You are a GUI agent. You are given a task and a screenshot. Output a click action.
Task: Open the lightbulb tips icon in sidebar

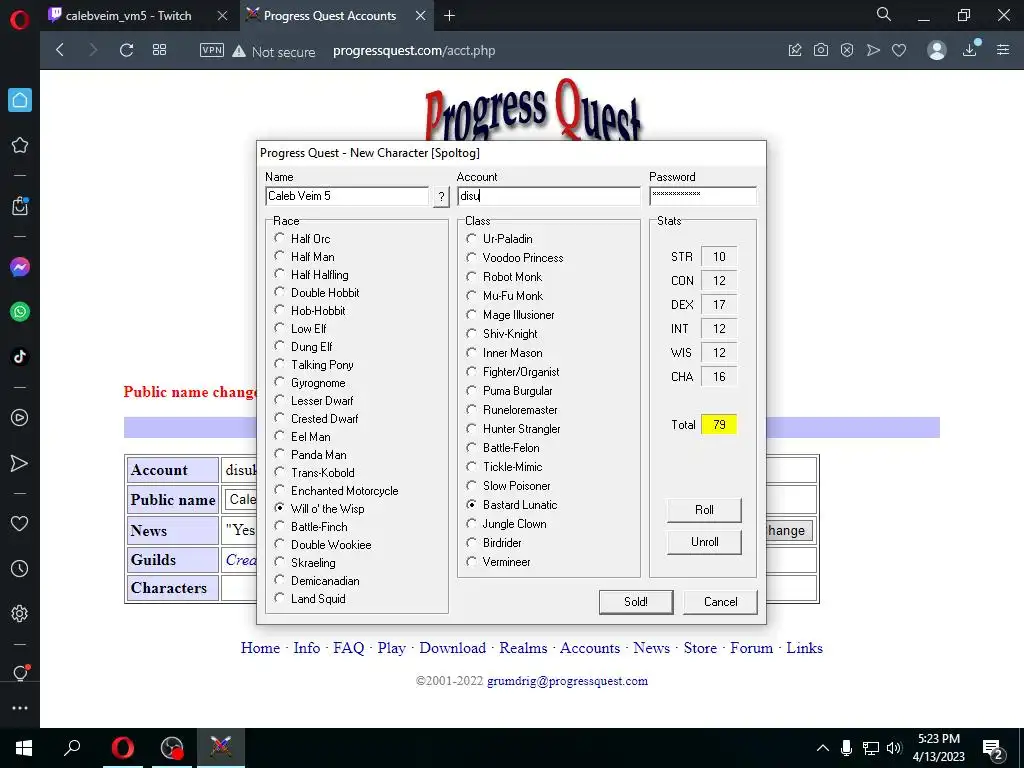click(x=20, y=673)
